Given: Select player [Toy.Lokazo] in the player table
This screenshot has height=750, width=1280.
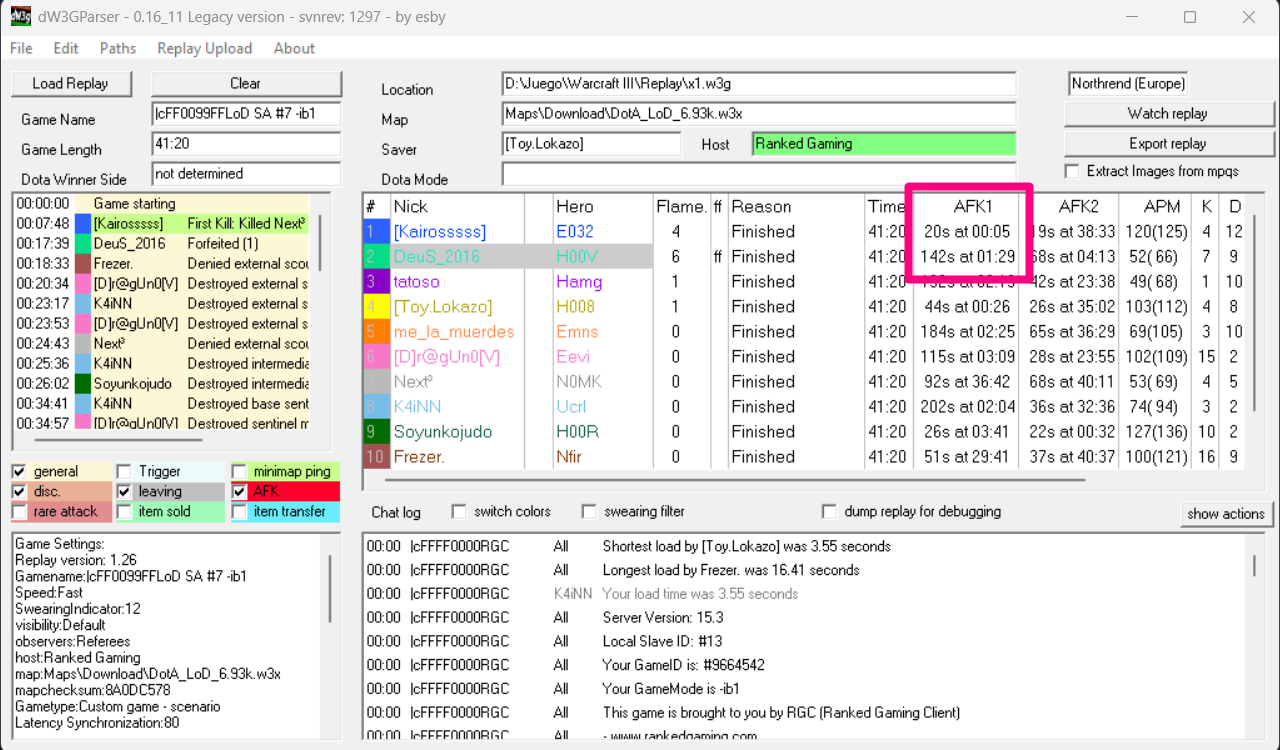Looking at the screenshot, I should [x=443, y=307].
